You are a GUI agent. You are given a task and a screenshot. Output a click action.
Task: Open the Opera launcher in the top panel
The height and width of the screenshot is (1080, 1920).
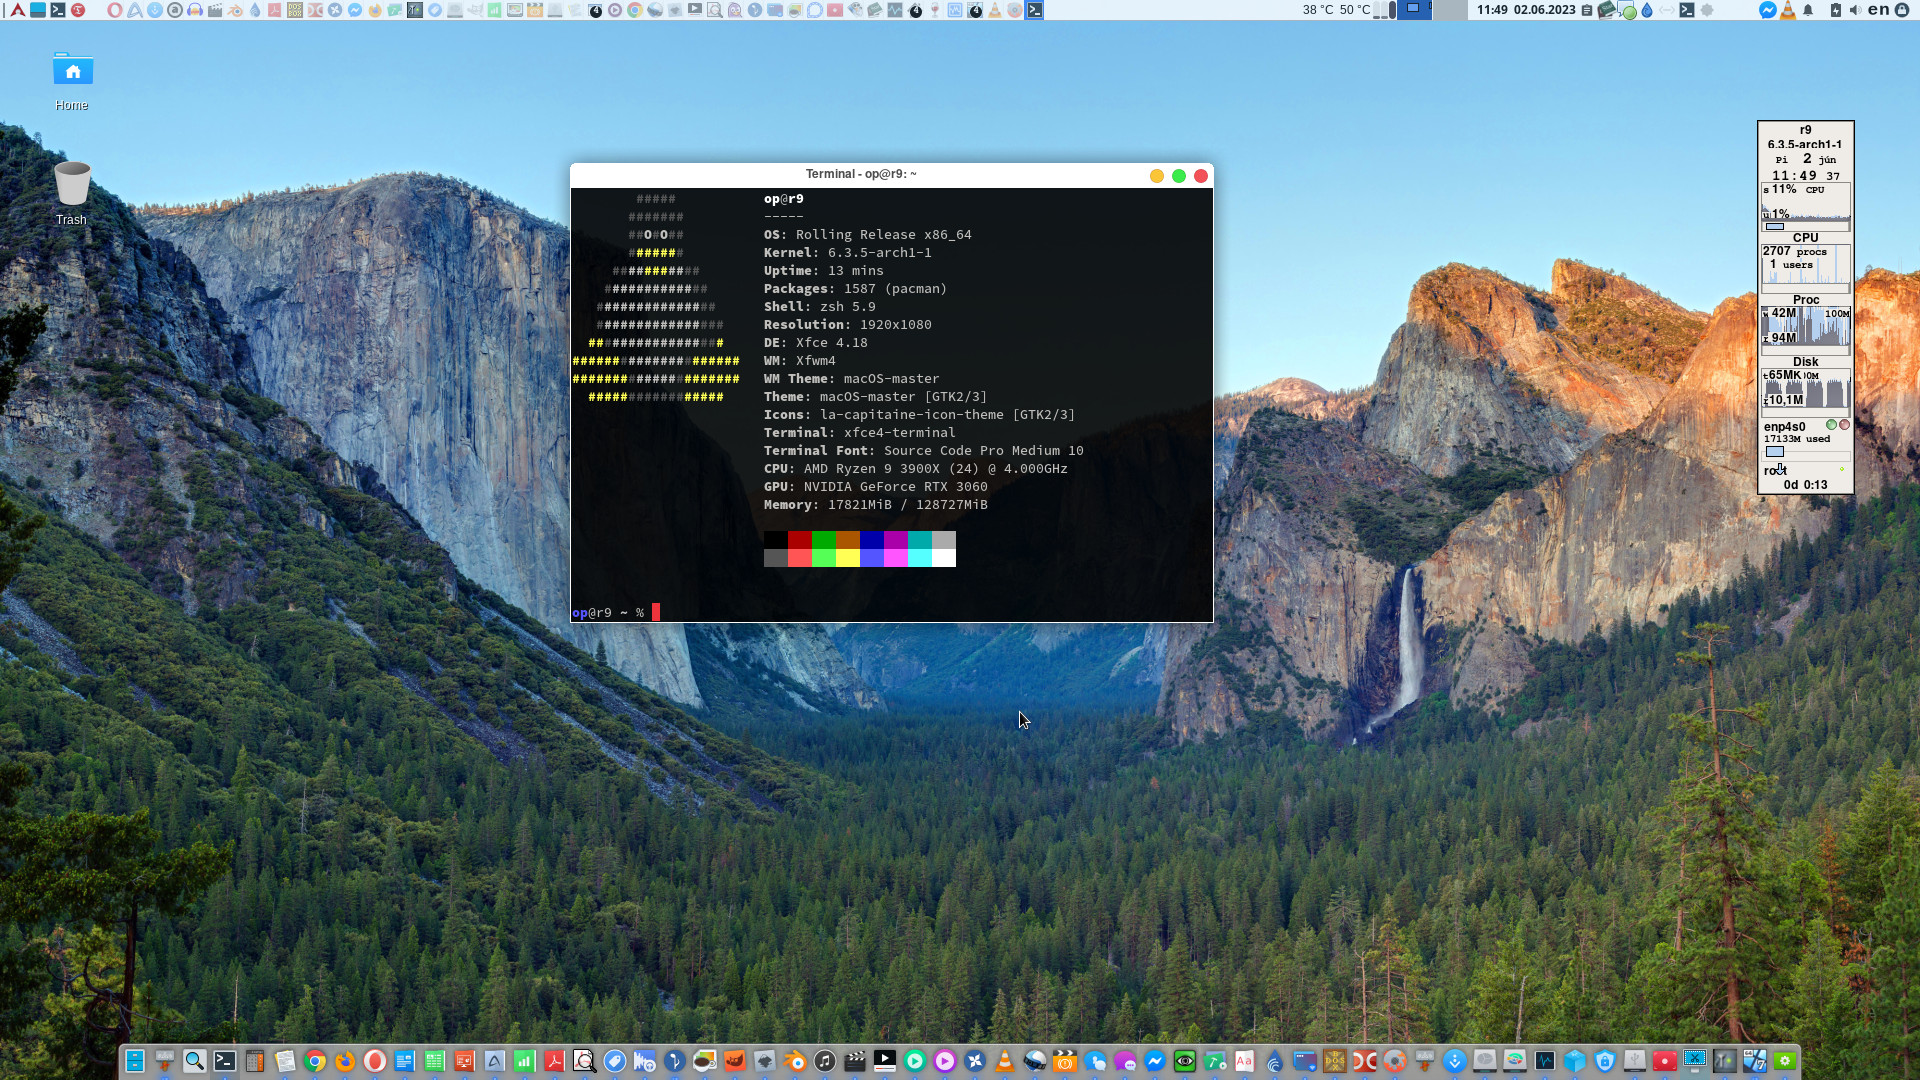115,10
